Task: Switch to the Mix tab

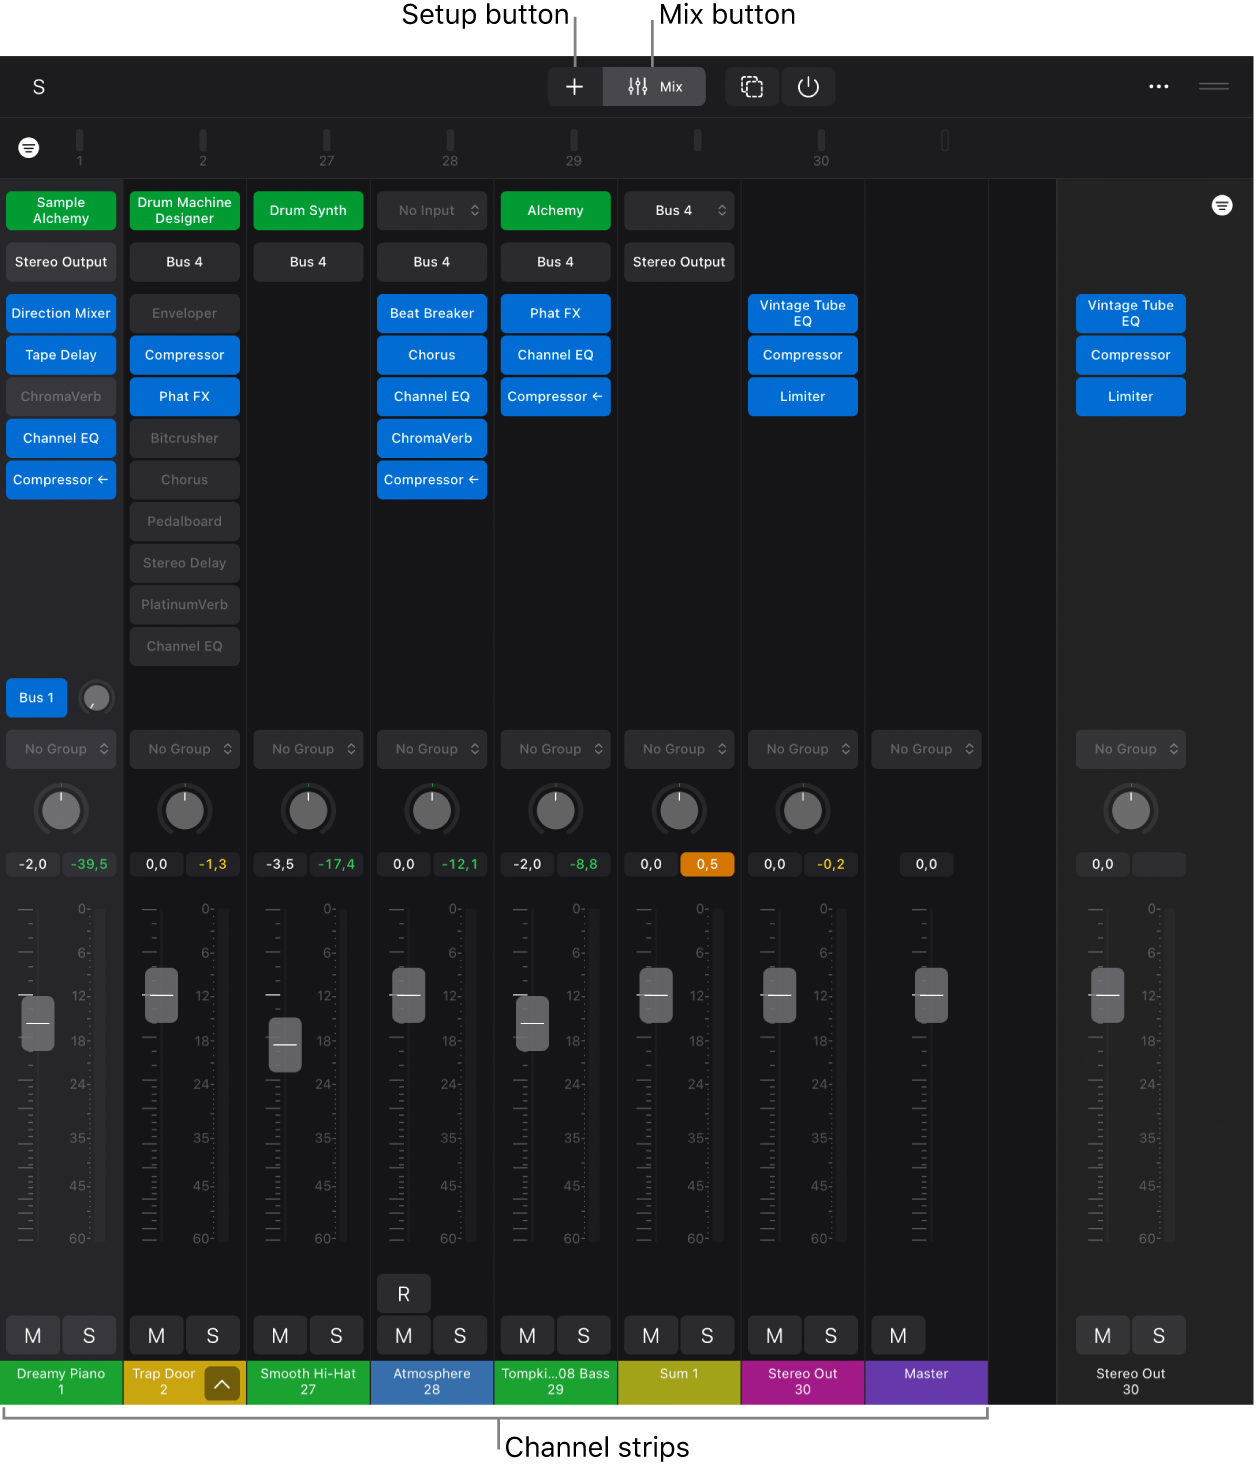Action: [x=654, y=86]
